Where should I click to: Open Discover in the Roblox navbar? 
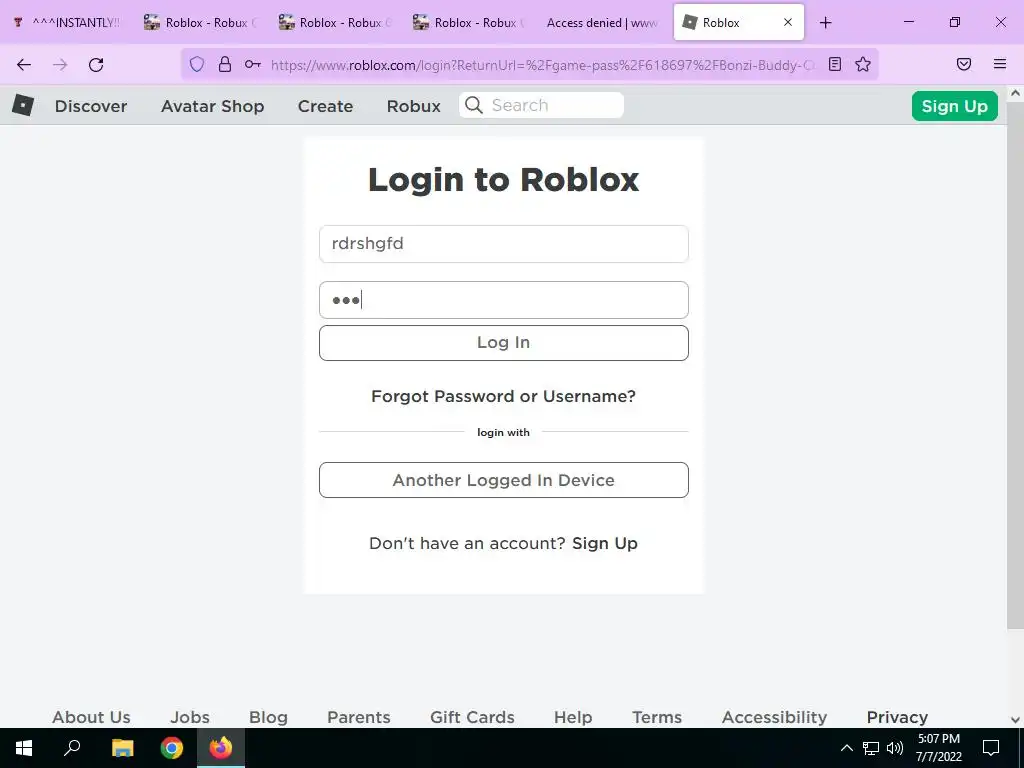click(x=91, y=106)
